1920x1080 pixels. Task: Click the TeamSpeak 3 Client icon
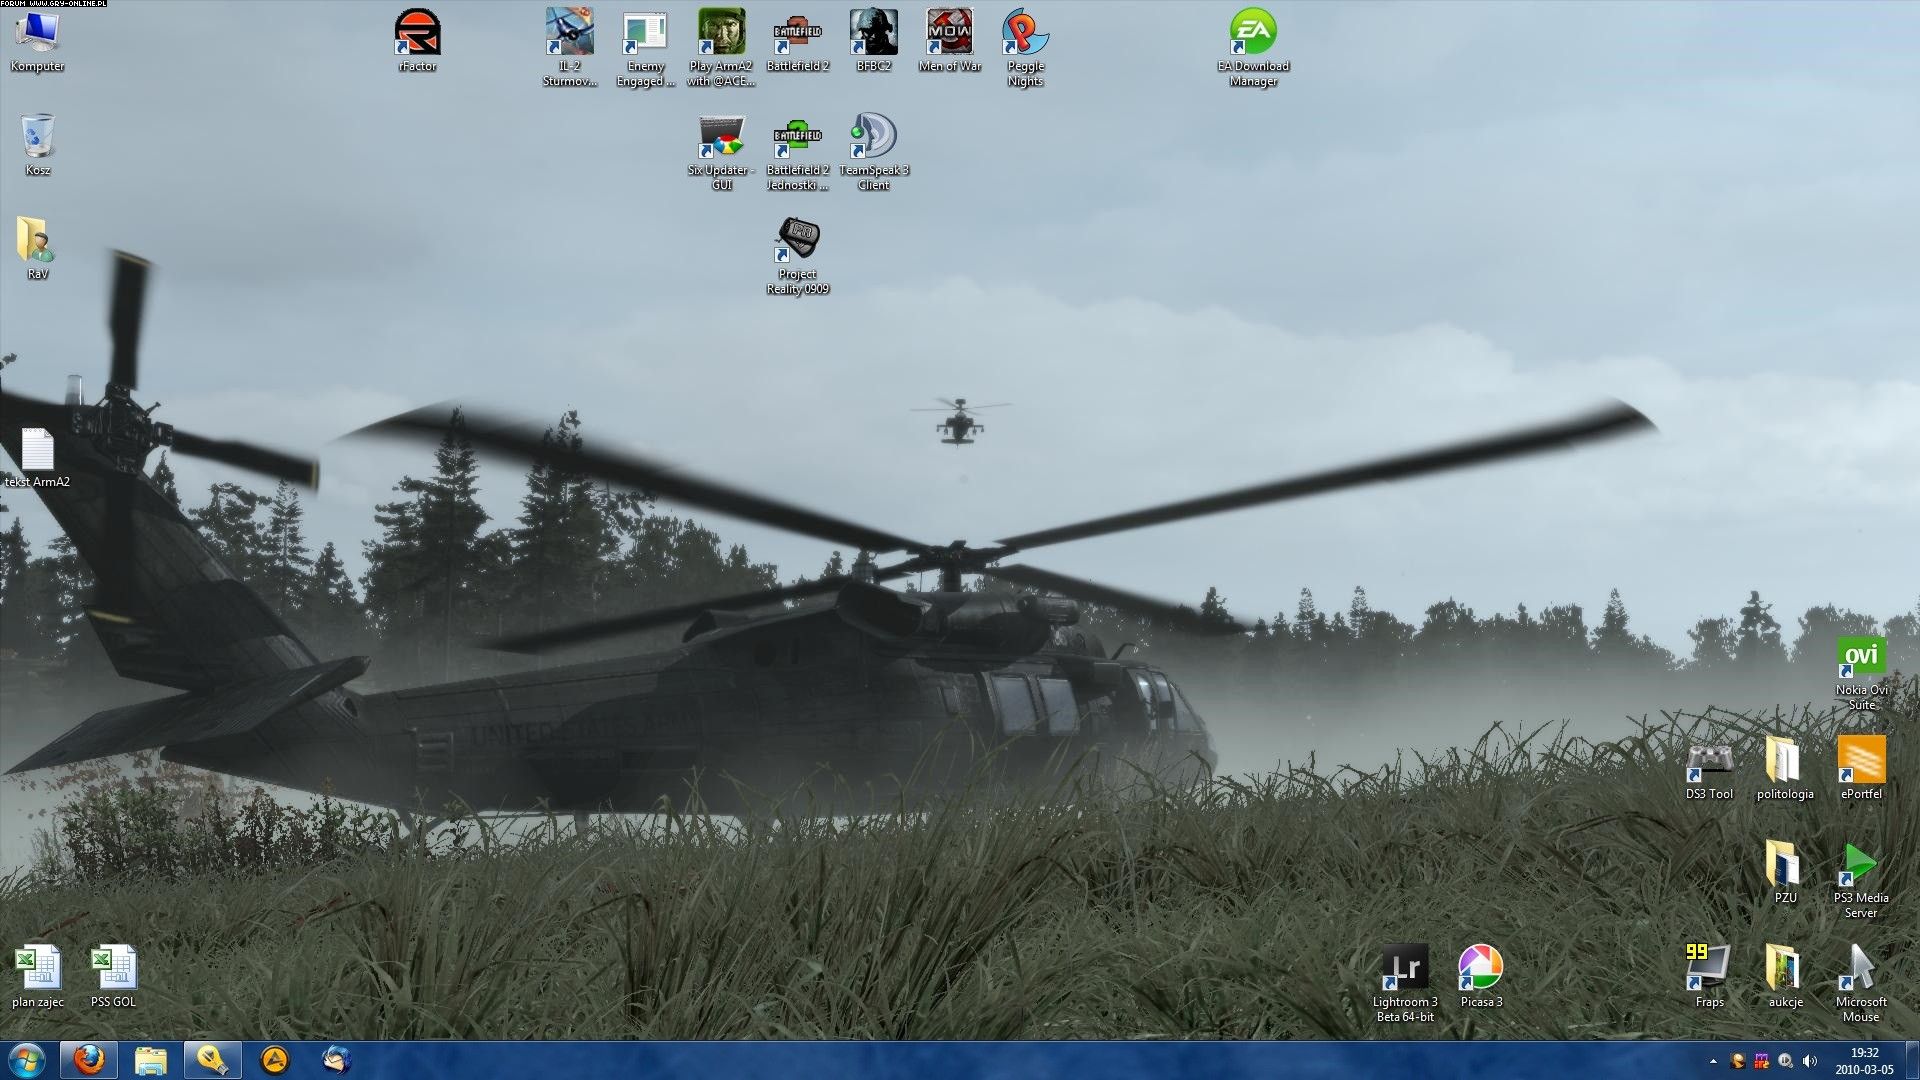873,139
